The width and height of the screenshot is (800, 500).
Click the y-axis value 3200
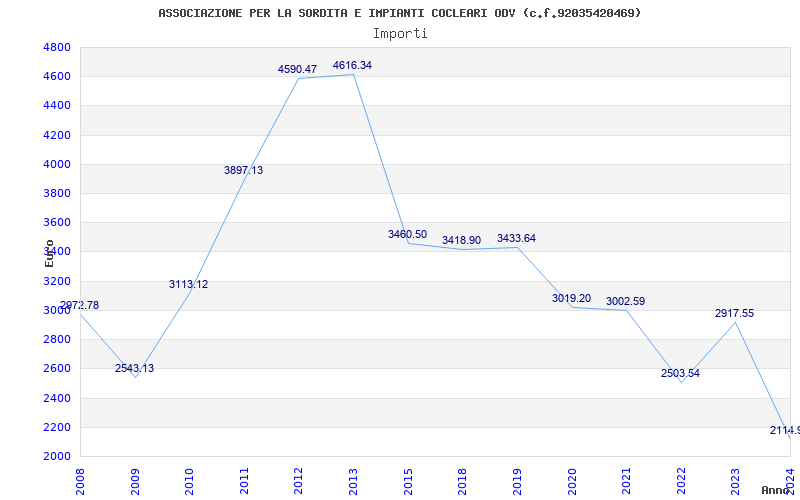tap(57, 281)
